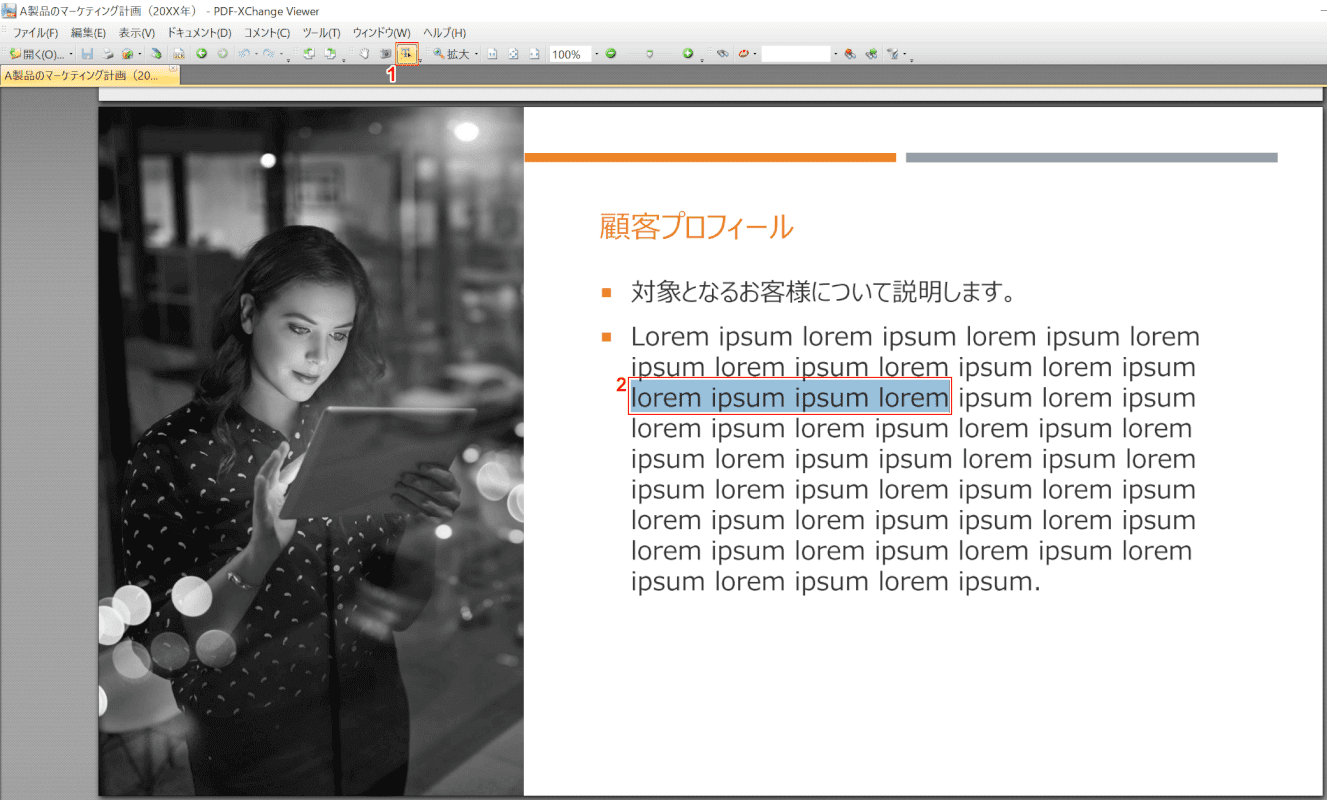Click the green plus zoom-in button
This screenshot has width=1327, height=800.
(688, 54)
